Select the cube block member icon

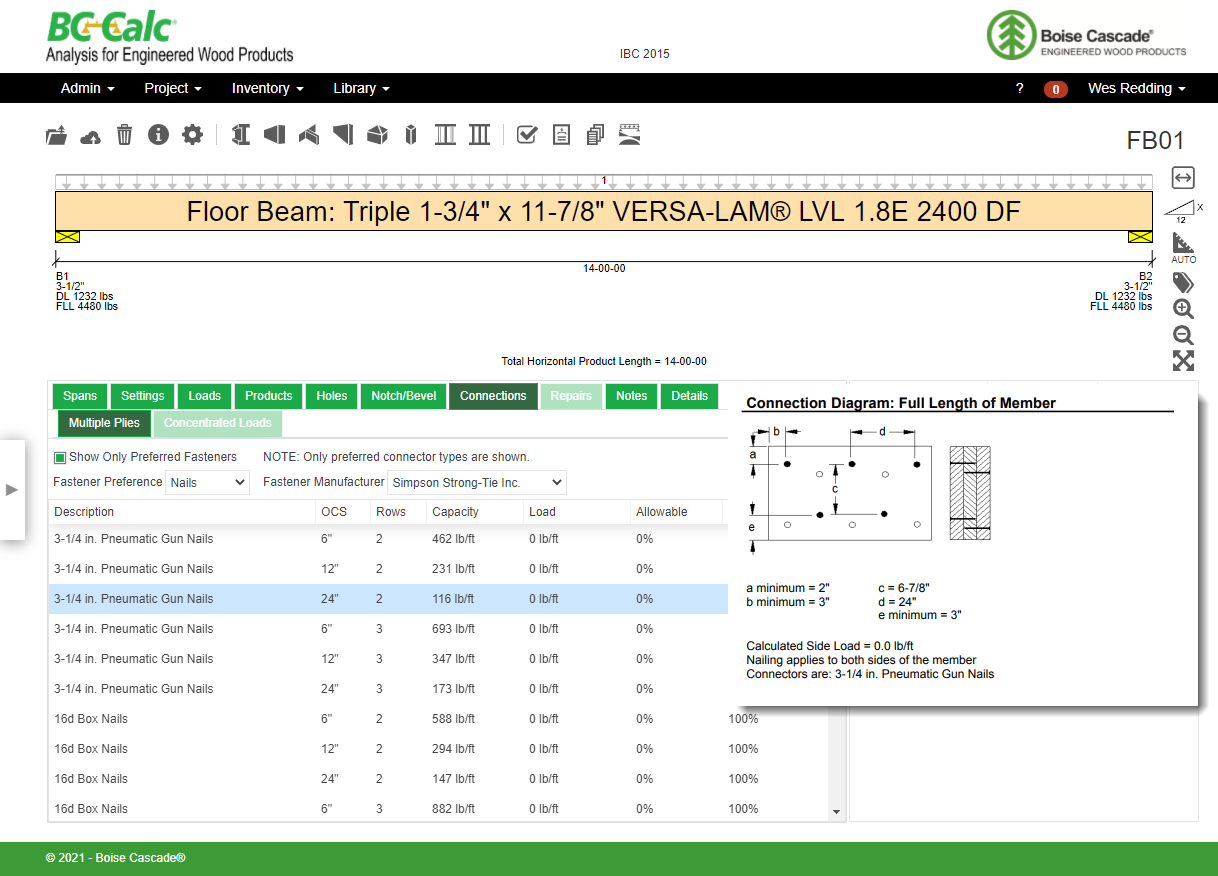[377, 134]
